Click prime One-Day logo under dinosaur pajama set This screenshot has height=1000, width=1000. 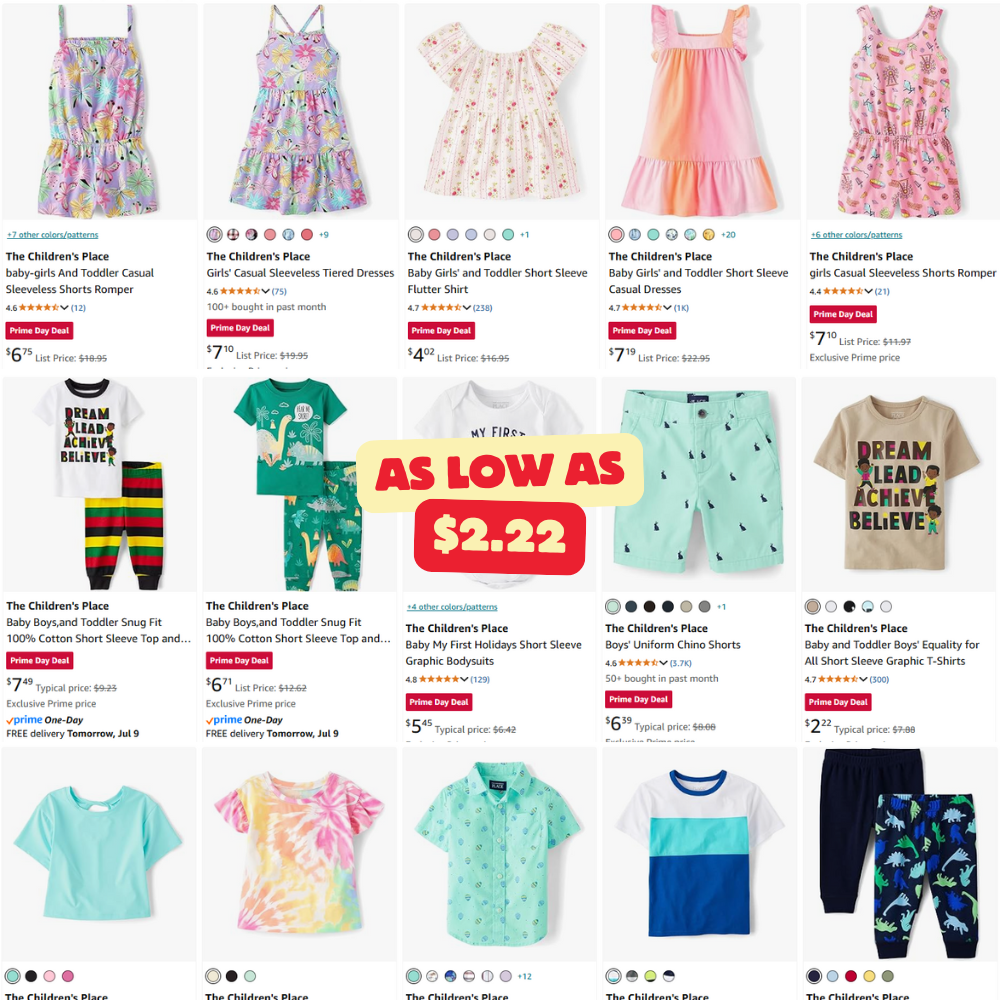244,720
